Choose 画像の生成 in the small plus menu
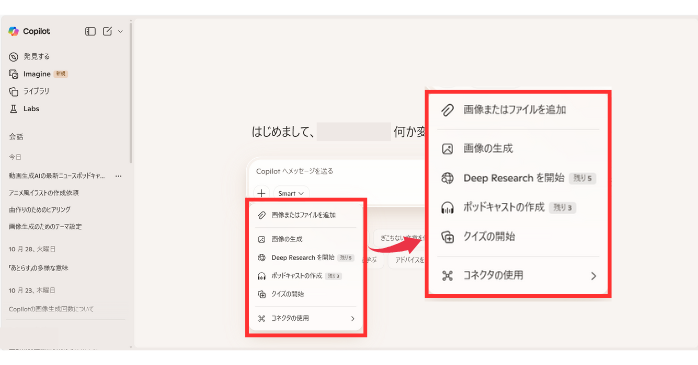Image resolution: width=698 pixels, height=365 pixels. click(306, 239)
